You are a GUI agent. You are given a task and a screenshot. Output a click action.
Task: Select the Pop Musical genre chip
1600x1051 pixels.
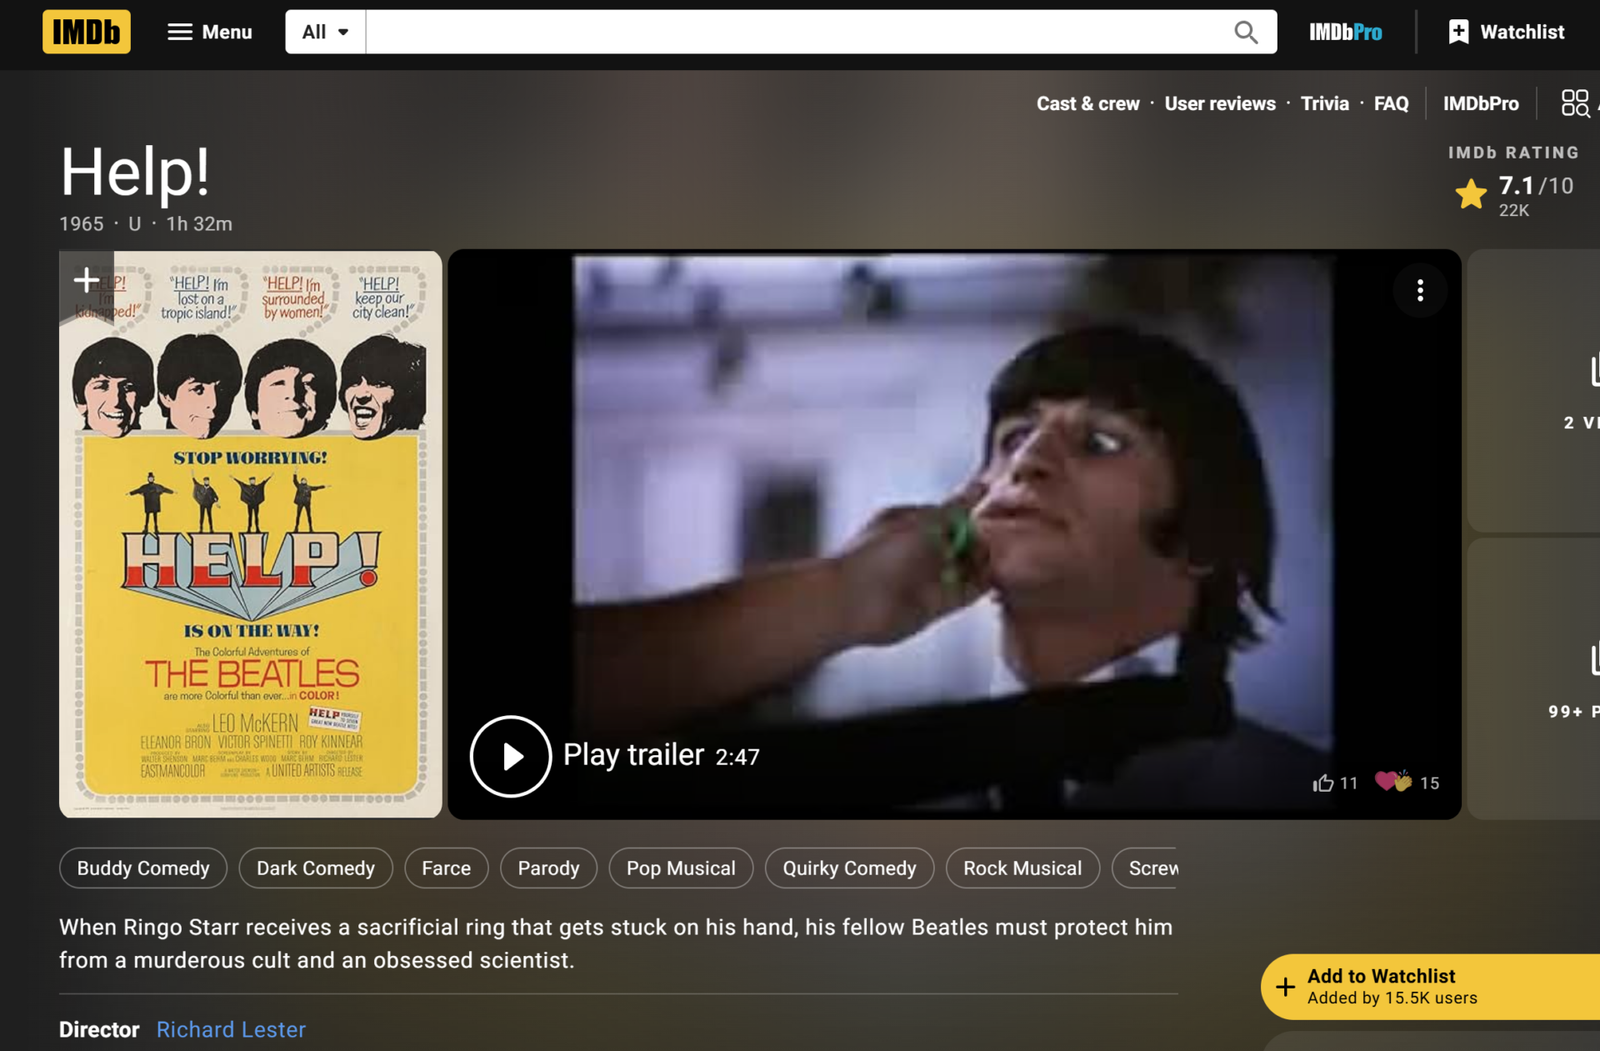point(681,868)
